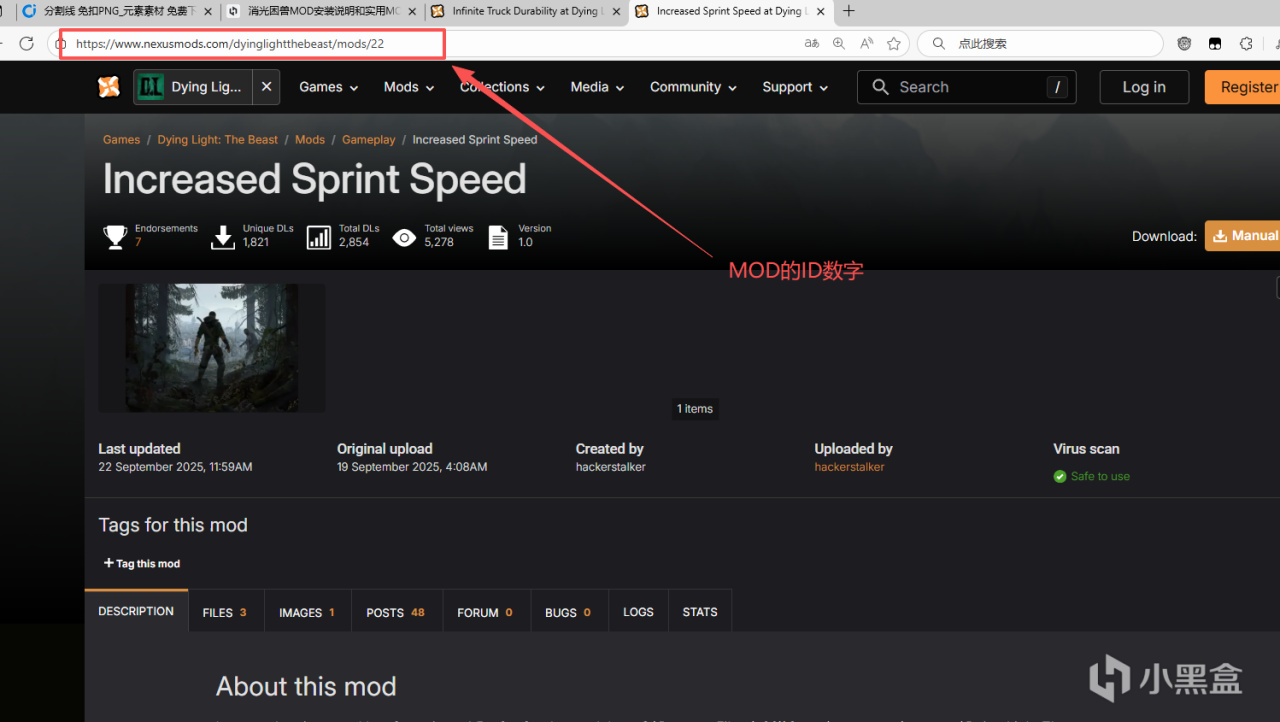Click the zoom magnifier icon in address bar
Screen dimensions: 1280x722
tap(839, 44)
